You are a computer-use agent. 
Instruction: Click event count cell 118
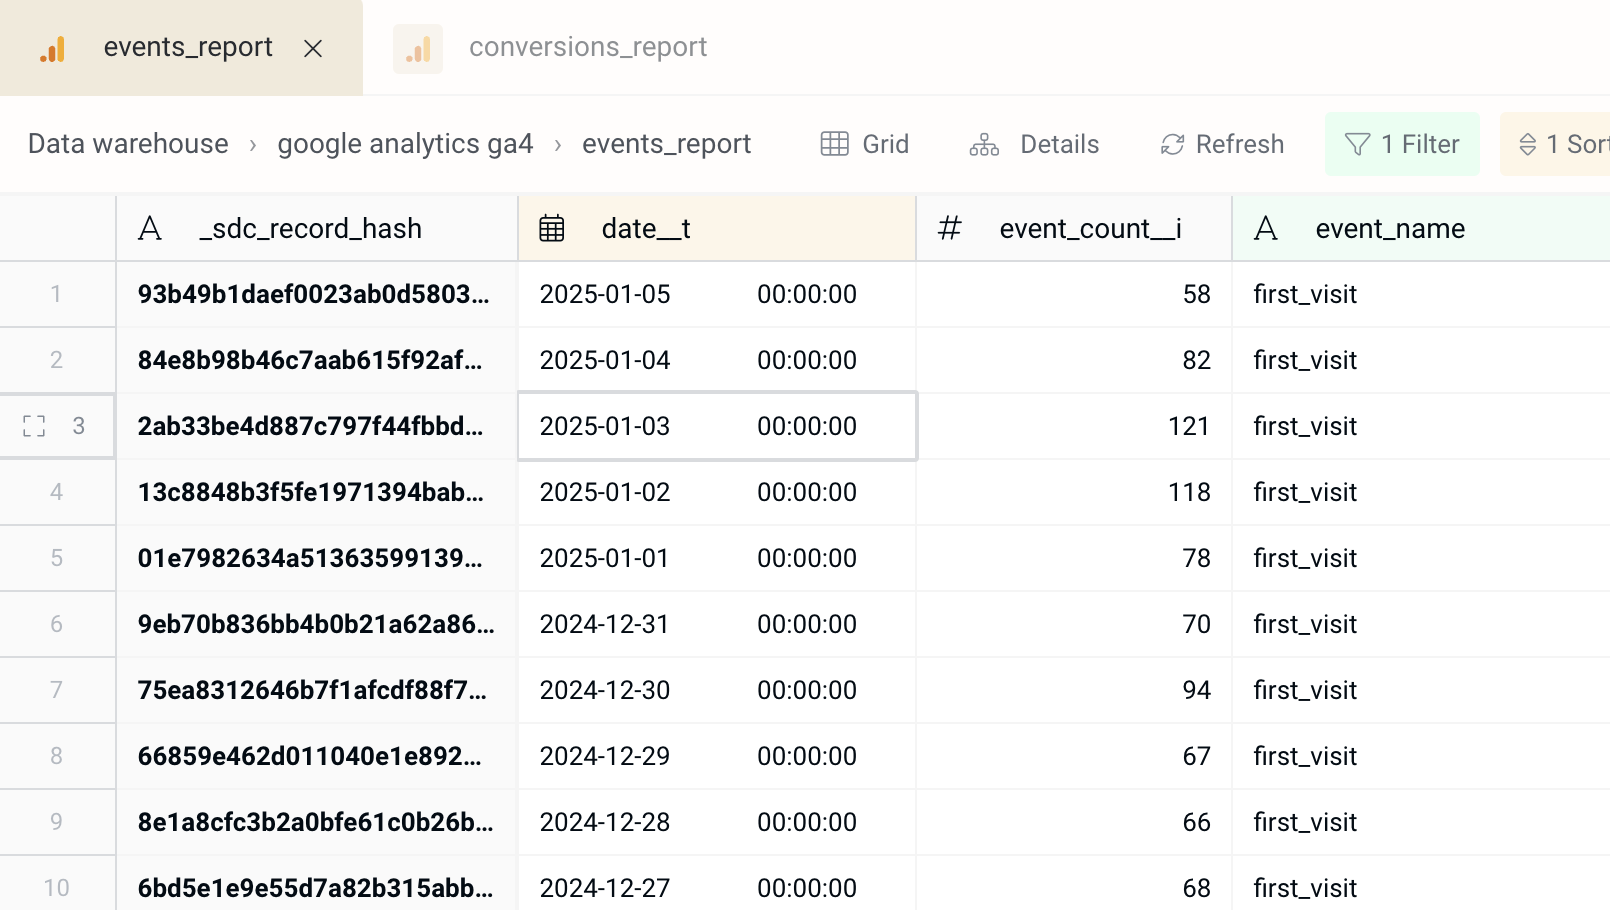pyautogui.click(x=1074, y=492)
